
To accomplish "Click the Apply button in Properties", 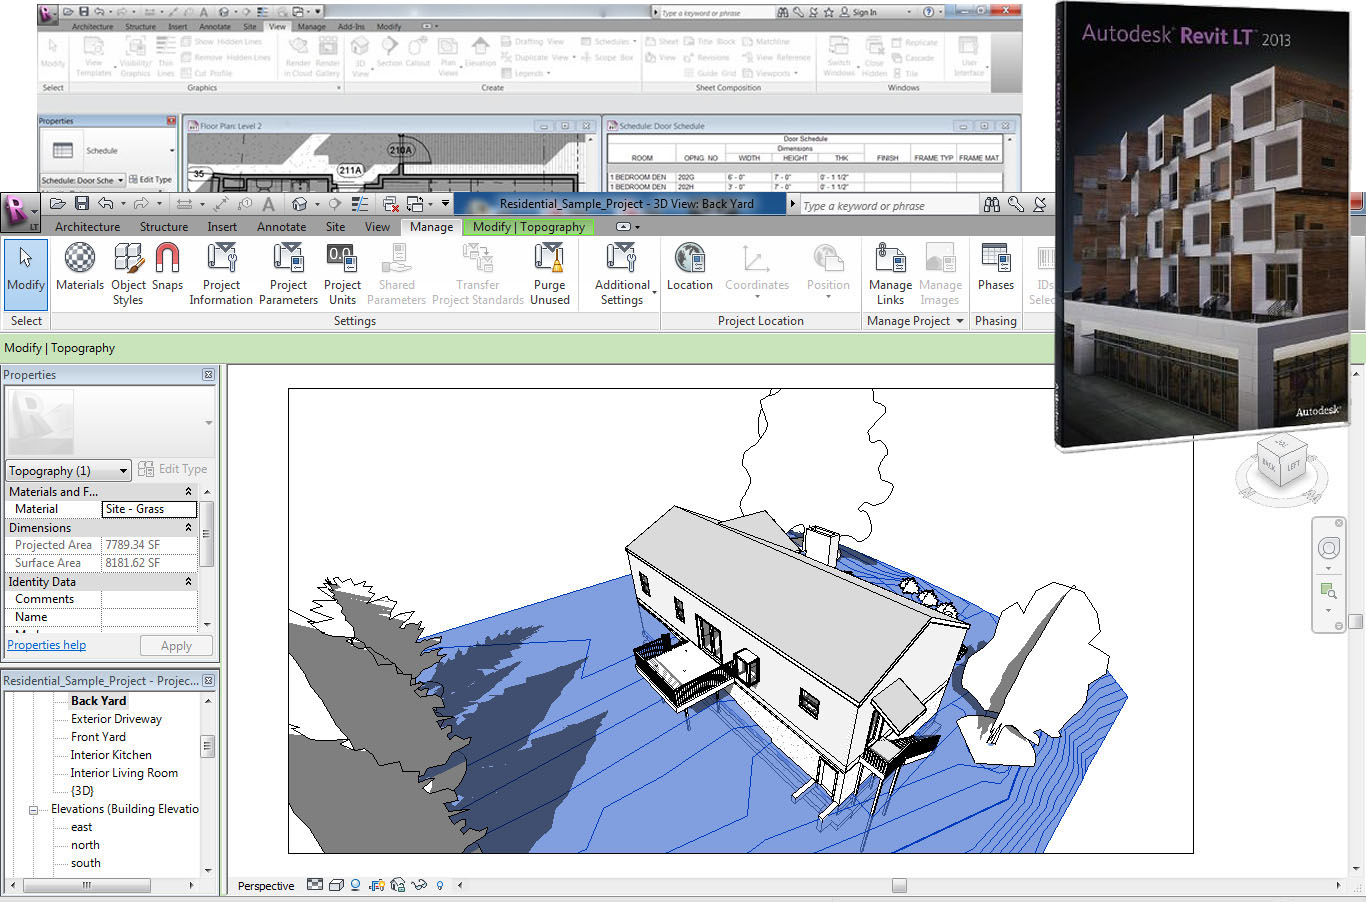I will point(176,646).
